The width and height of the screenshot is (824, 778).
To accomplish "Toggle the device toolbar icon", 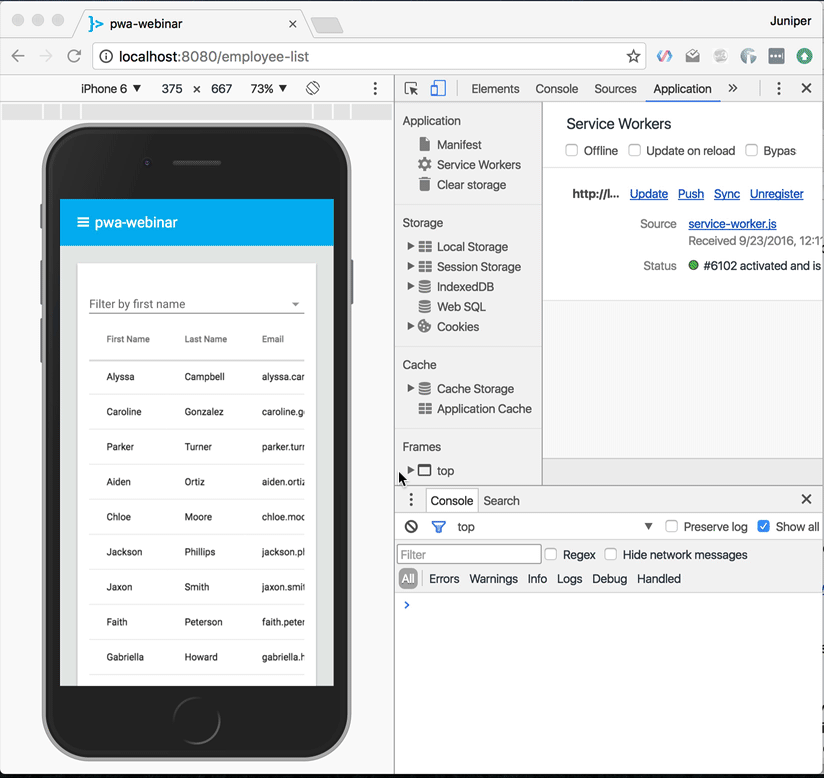I will pos(438,89).
